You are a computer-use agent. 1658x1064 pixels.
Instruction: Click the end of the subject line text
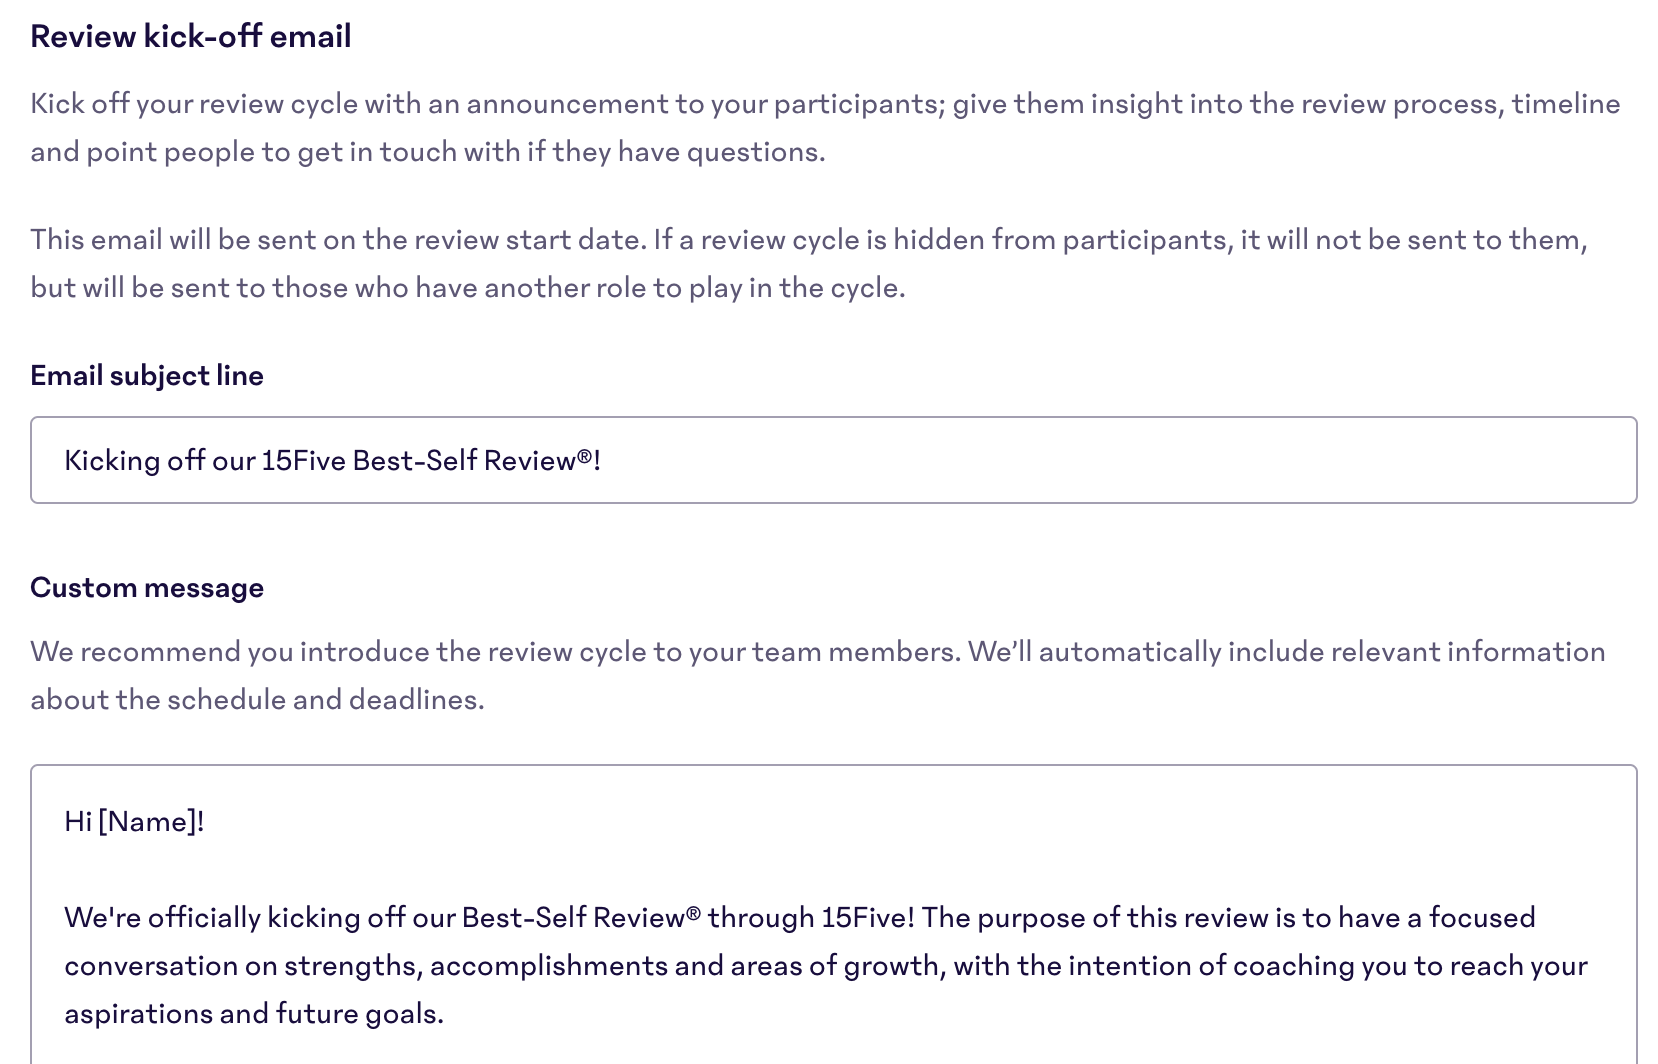[605, 461]
